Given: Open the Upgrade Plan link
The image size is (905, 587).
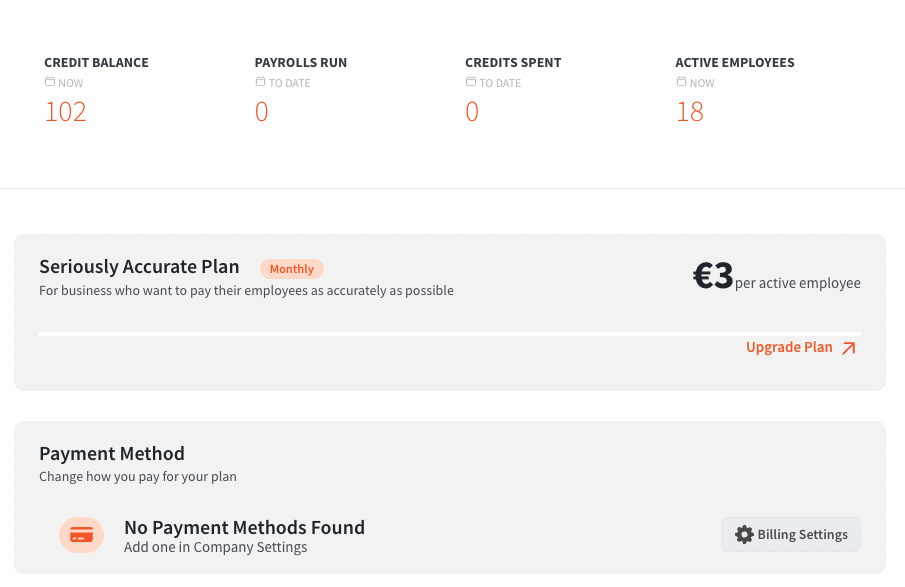Looking at the screenshot, I should 789,347.
